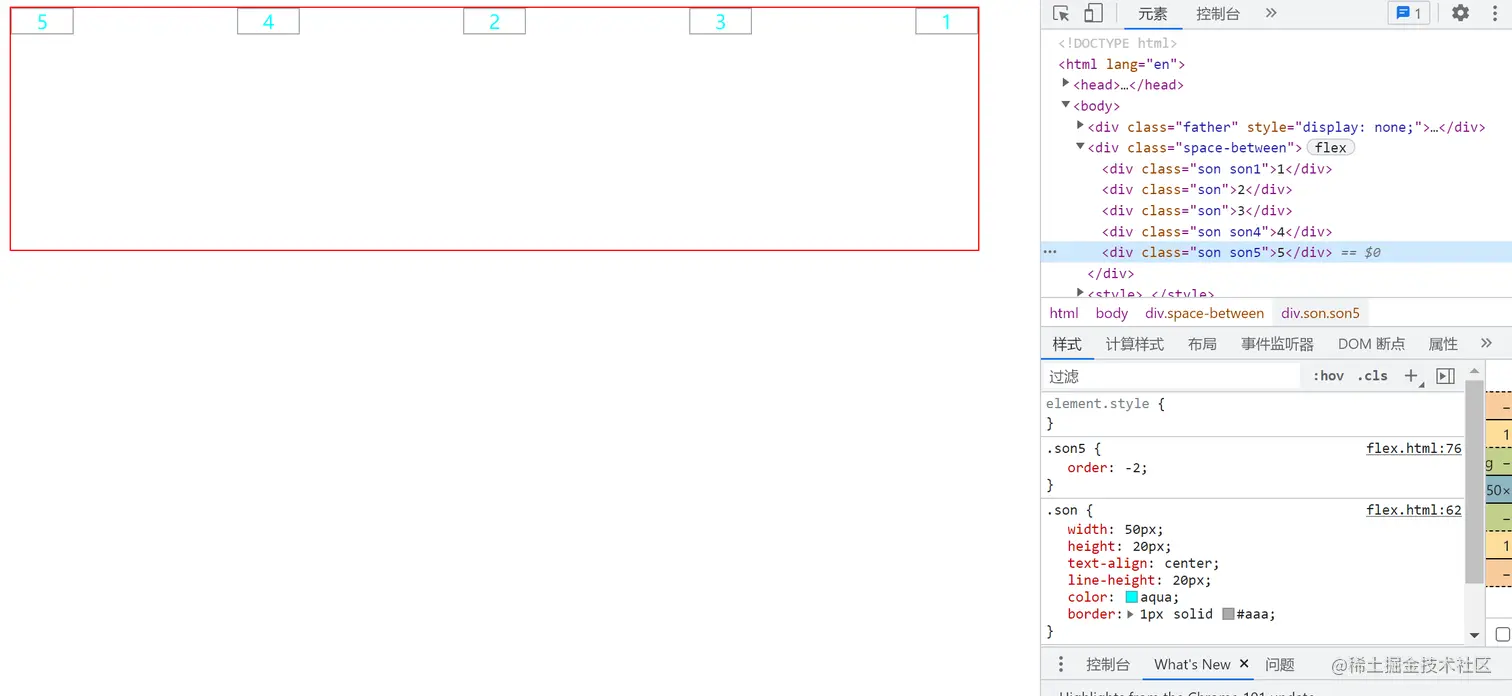
Task: Close the What's New tab
Action: coord(1244,664)
